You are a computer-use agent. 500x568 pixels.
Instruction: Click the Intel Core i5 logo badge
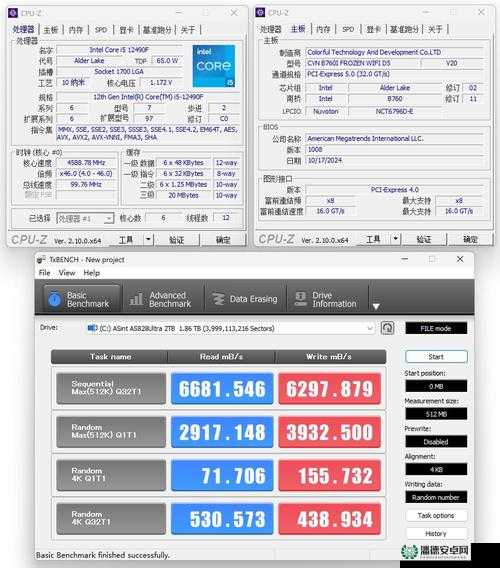pyautogui.click(x=214, y=66)
